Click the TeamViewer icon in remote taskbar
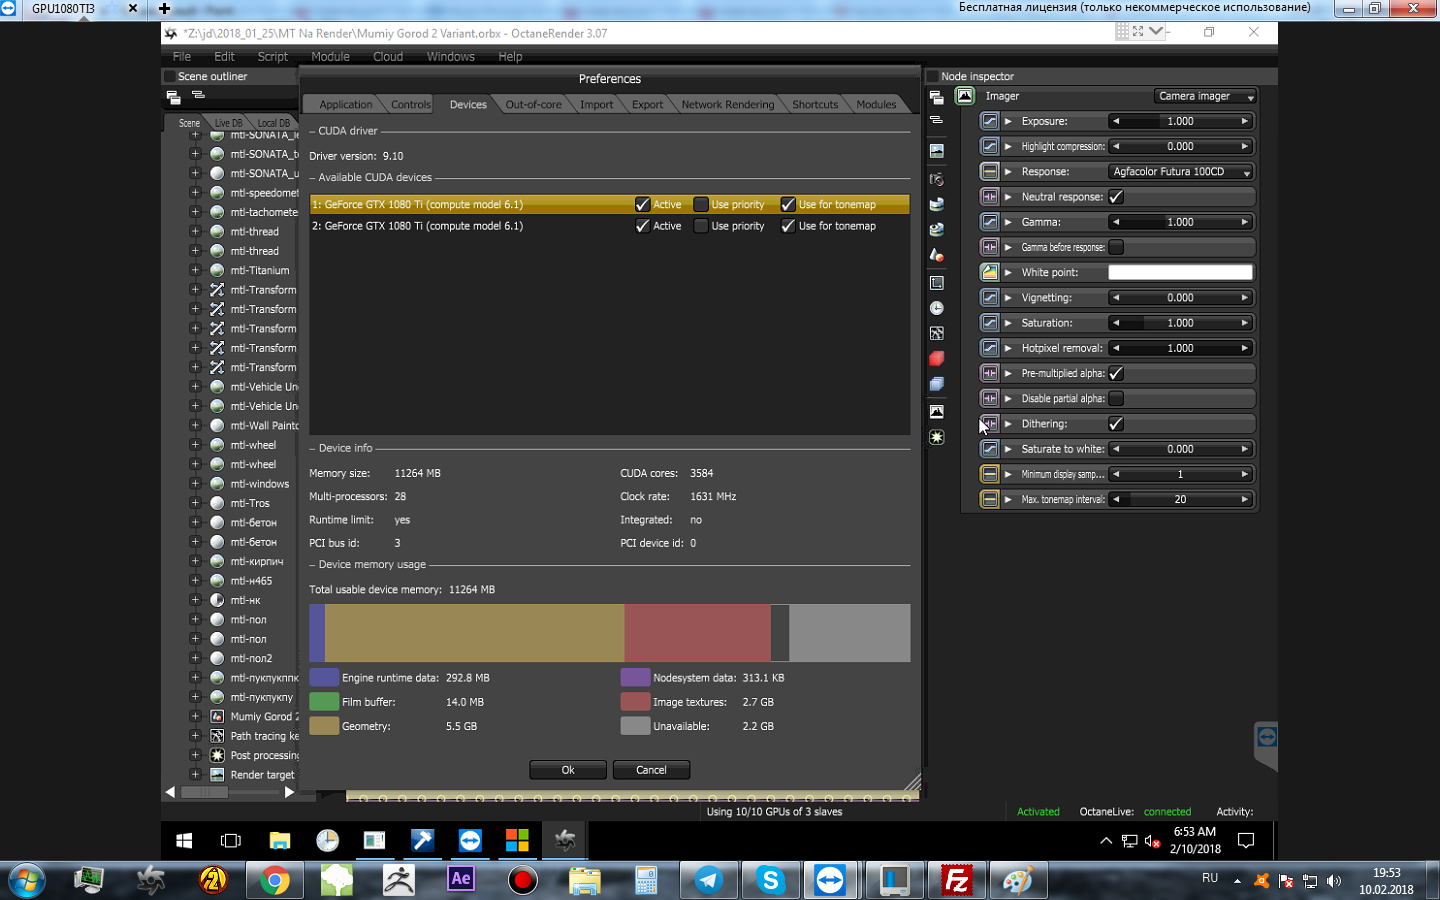The height and width of the screenshot is (900, 1440). point(470,841)
